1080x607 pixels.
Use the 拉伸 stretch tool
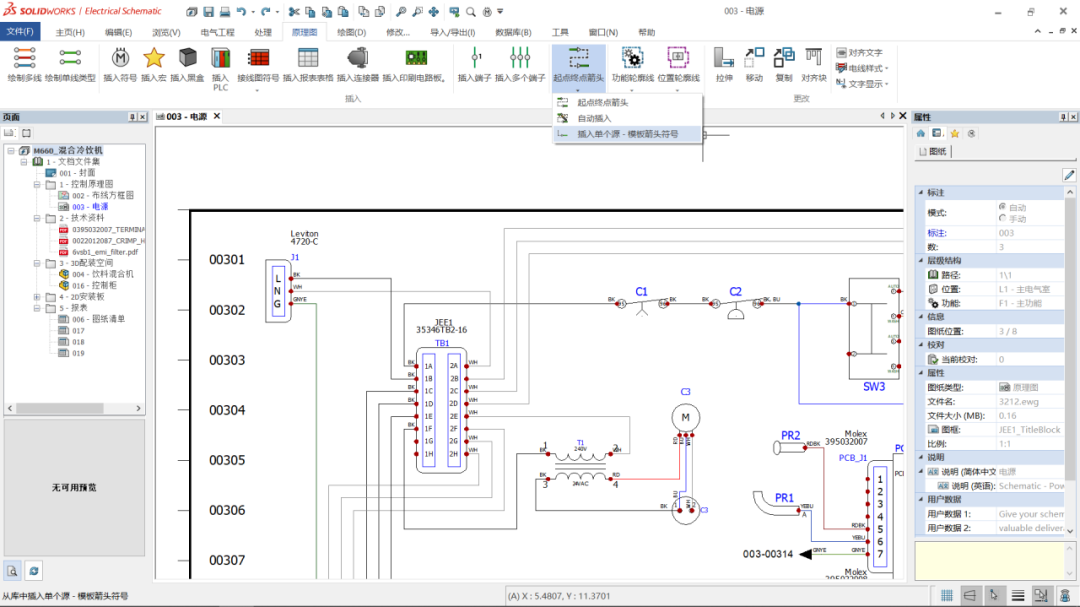pyautogui.click(x=722, y=60)
